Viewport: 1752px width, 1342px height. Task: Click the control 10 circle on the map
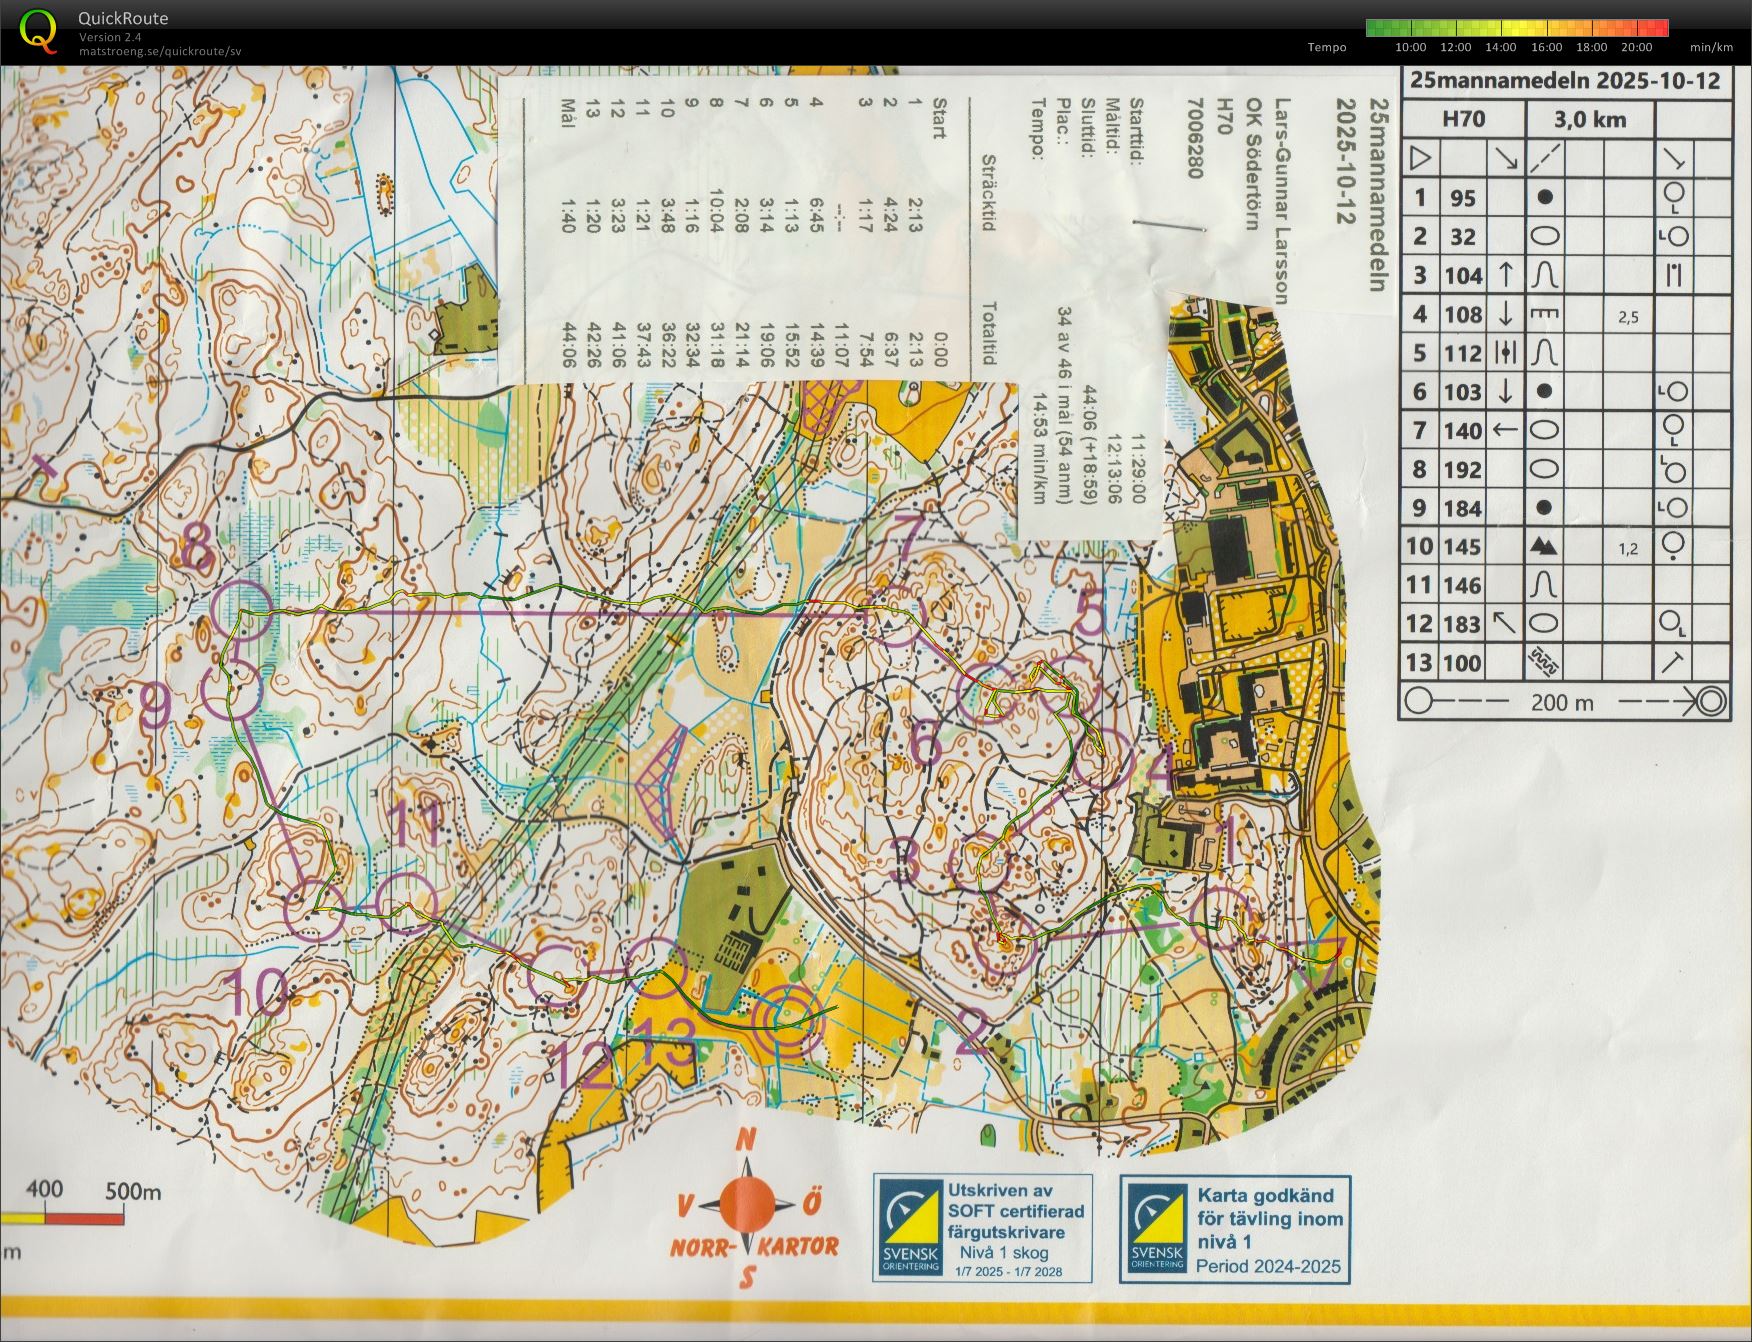[313, 910]
